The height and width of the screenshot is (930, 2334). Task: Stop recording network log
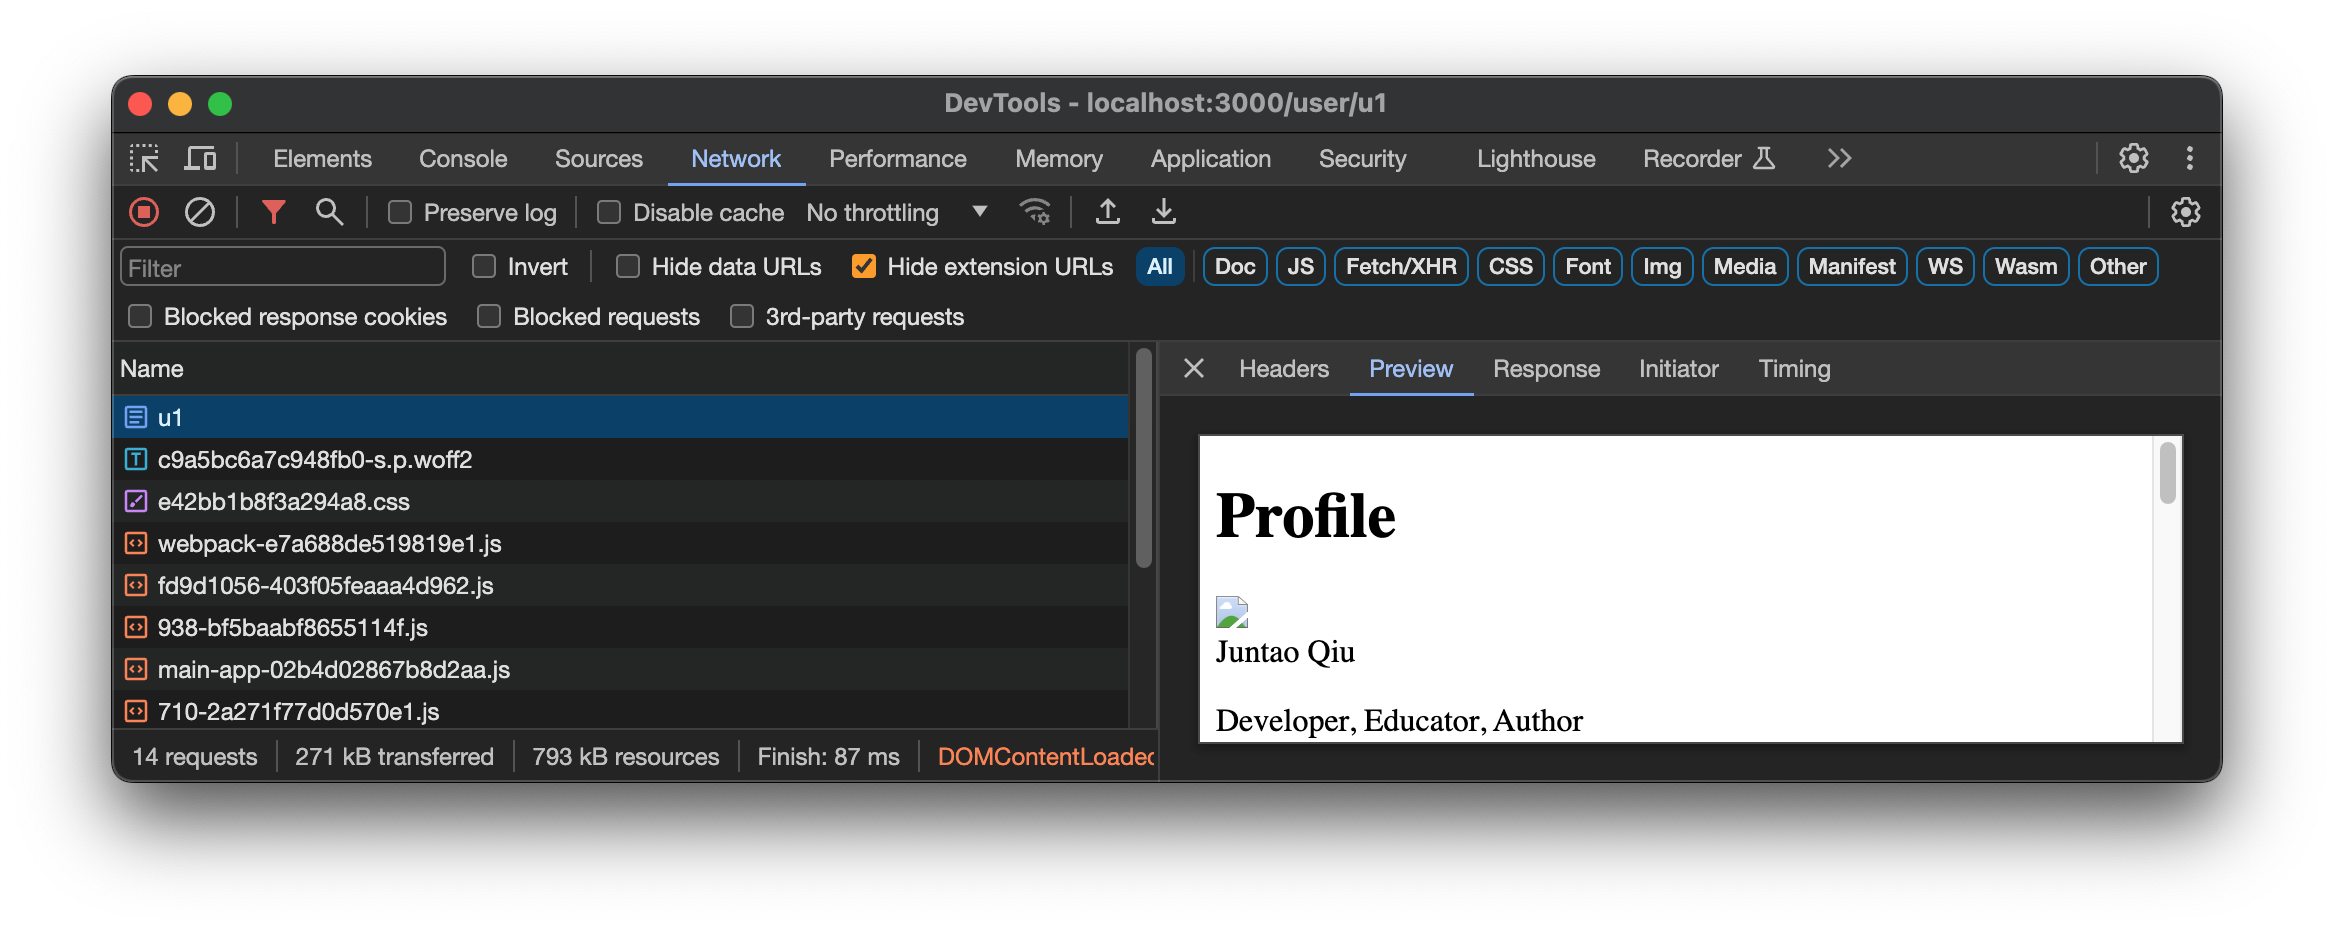pyautogui.click(x=144, y=212)
